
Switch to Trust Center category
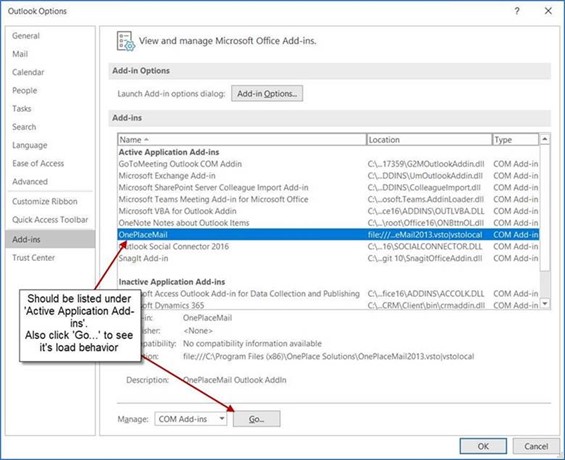(x=34, y=258)
